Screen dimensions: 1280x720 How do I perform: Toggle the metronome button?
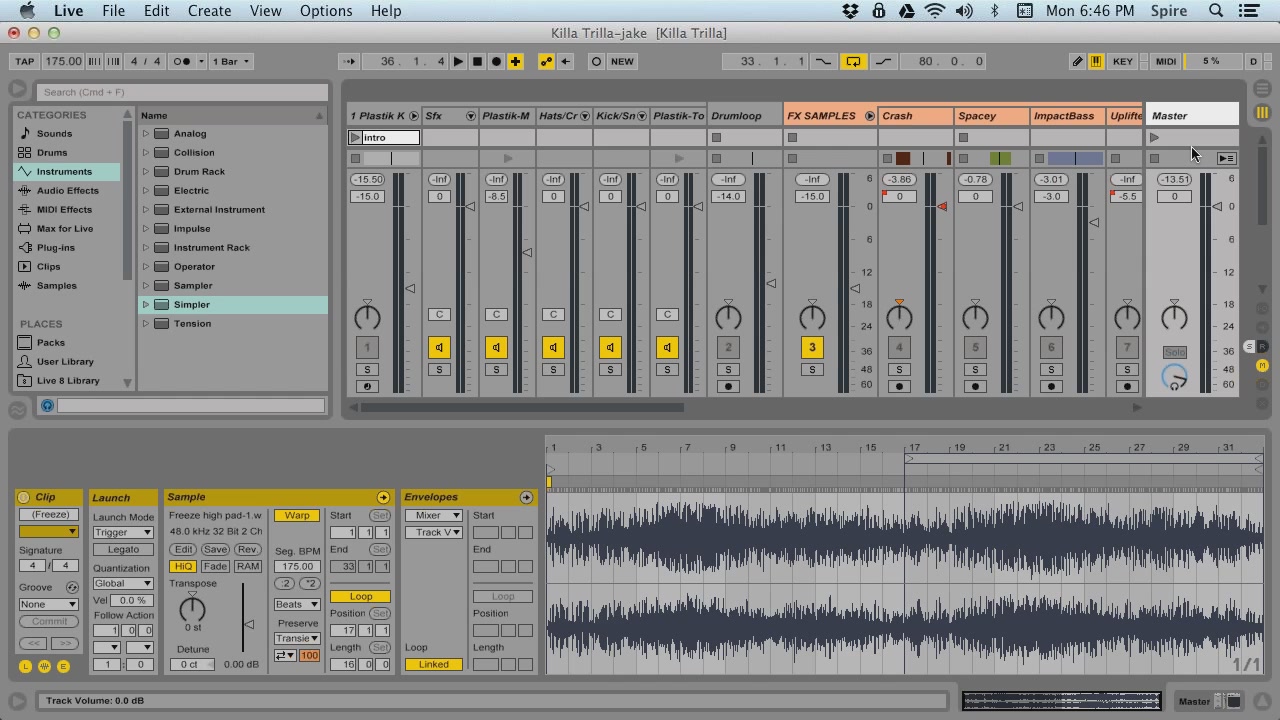tap(182, 61)
